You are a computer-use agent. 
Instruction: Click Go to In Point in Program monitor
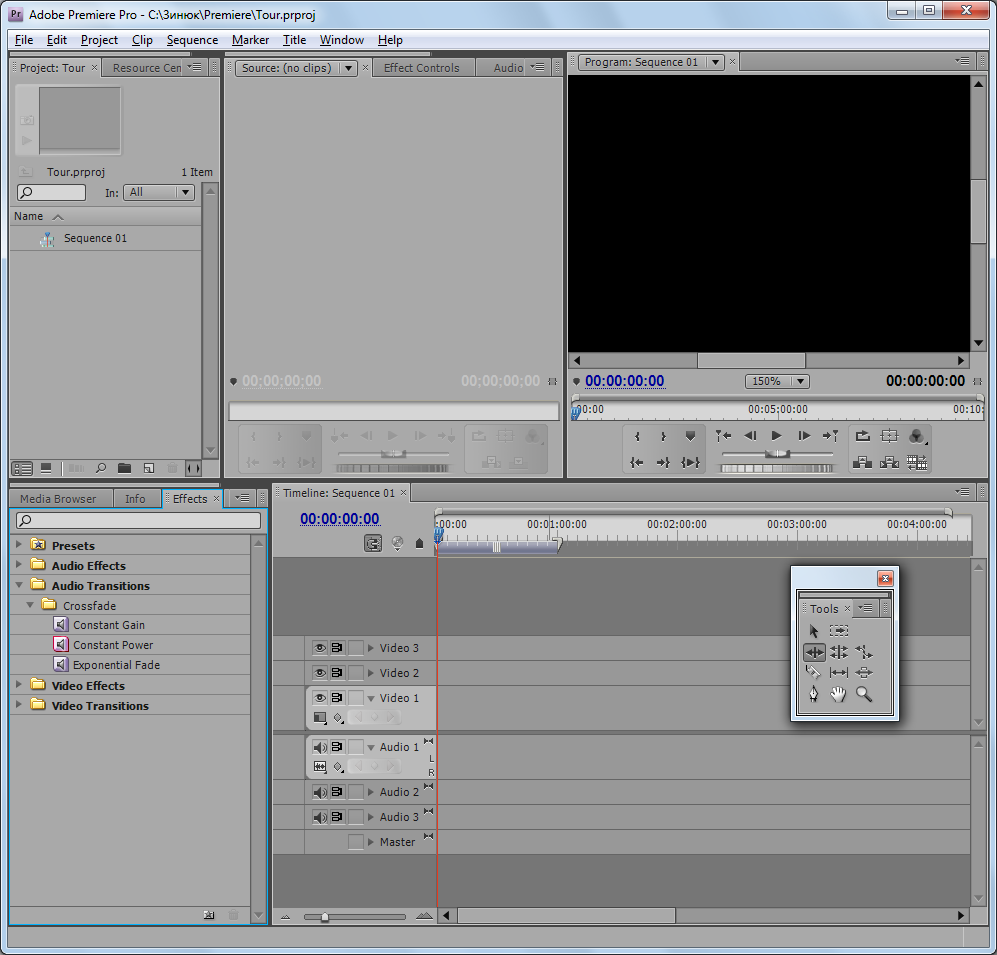(x=637, y=463)
